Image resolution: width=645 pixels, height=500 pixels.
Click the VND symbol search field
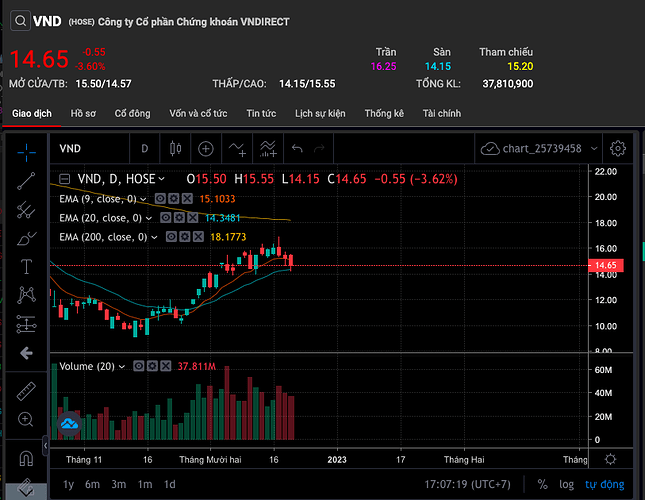tap(89, 148)
